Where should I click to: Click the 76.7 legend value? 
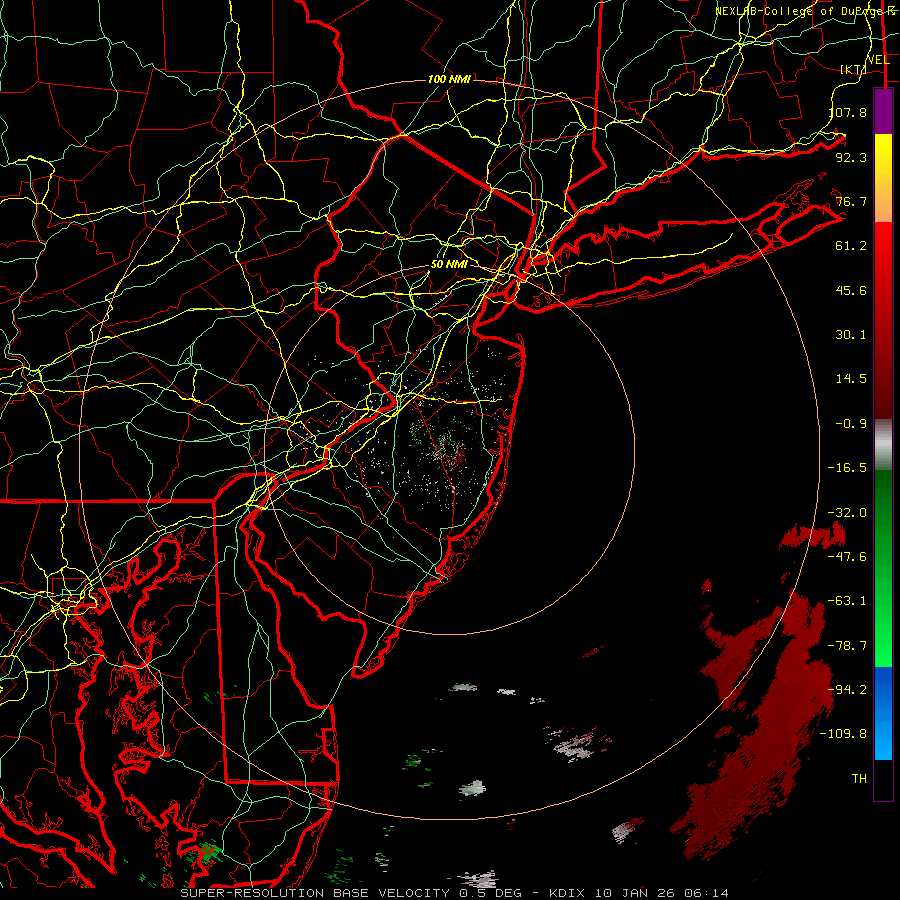pyautogui.click(x=851, y=201)
